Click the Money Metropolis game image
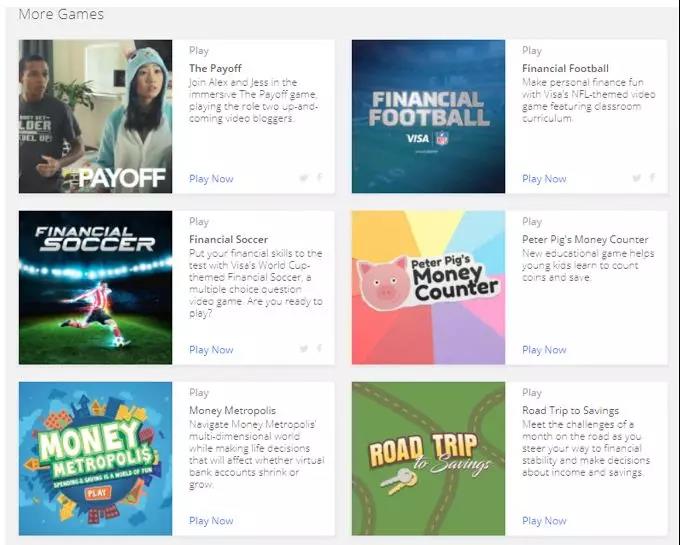The height and width of the screenshot is (545, 680). pyautogui.click(x=95, y=458)
